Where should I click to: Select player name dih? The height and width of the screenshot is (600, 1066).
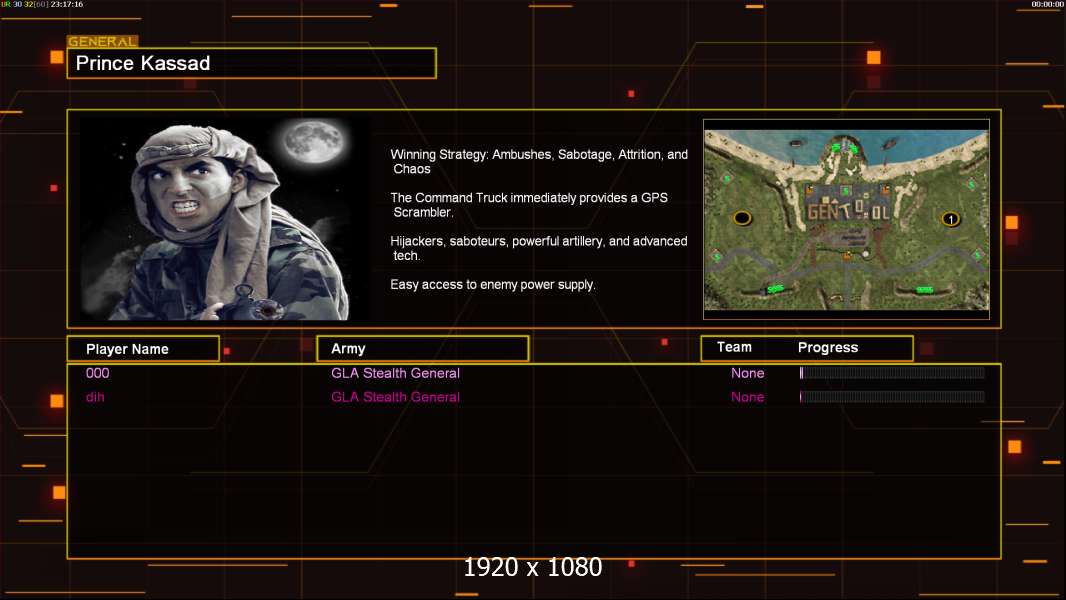(x=95, y=397)
